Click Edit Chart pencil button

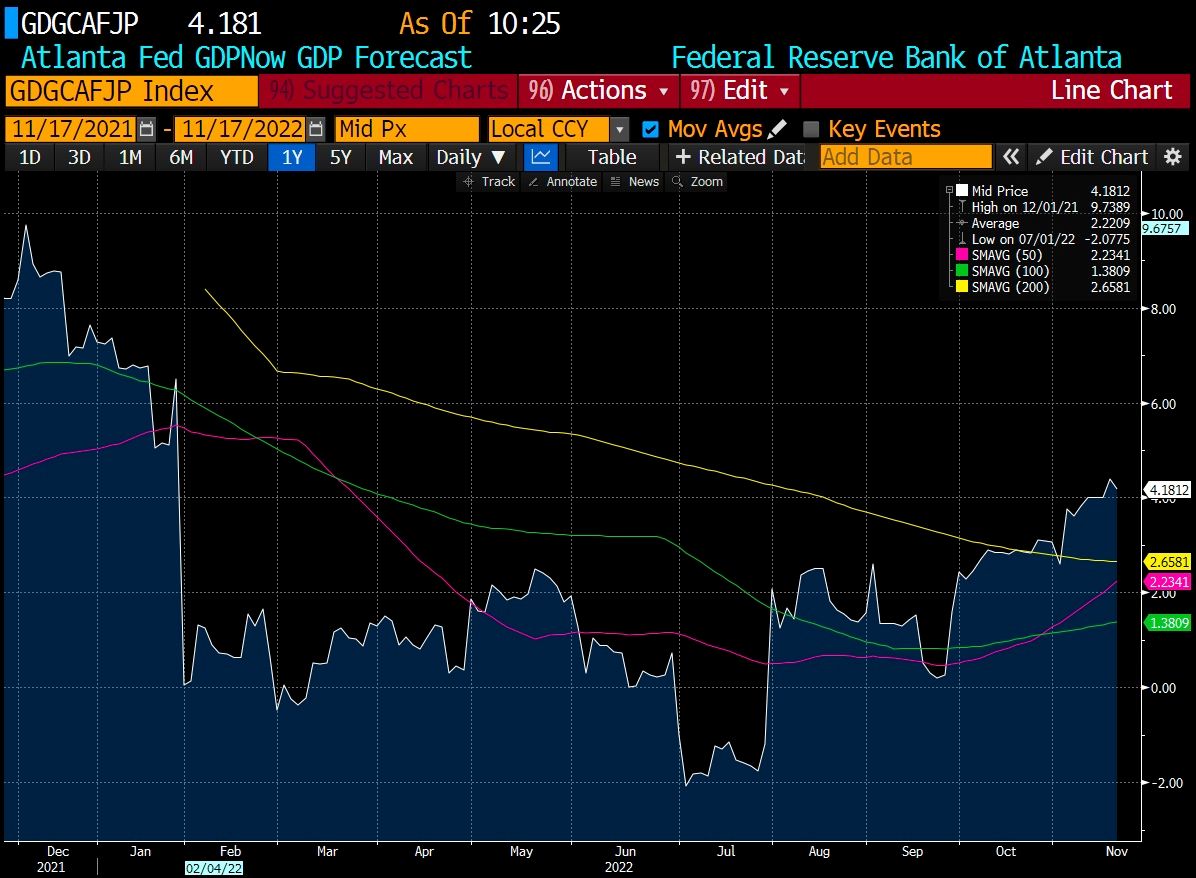[x=1092, y=157]
